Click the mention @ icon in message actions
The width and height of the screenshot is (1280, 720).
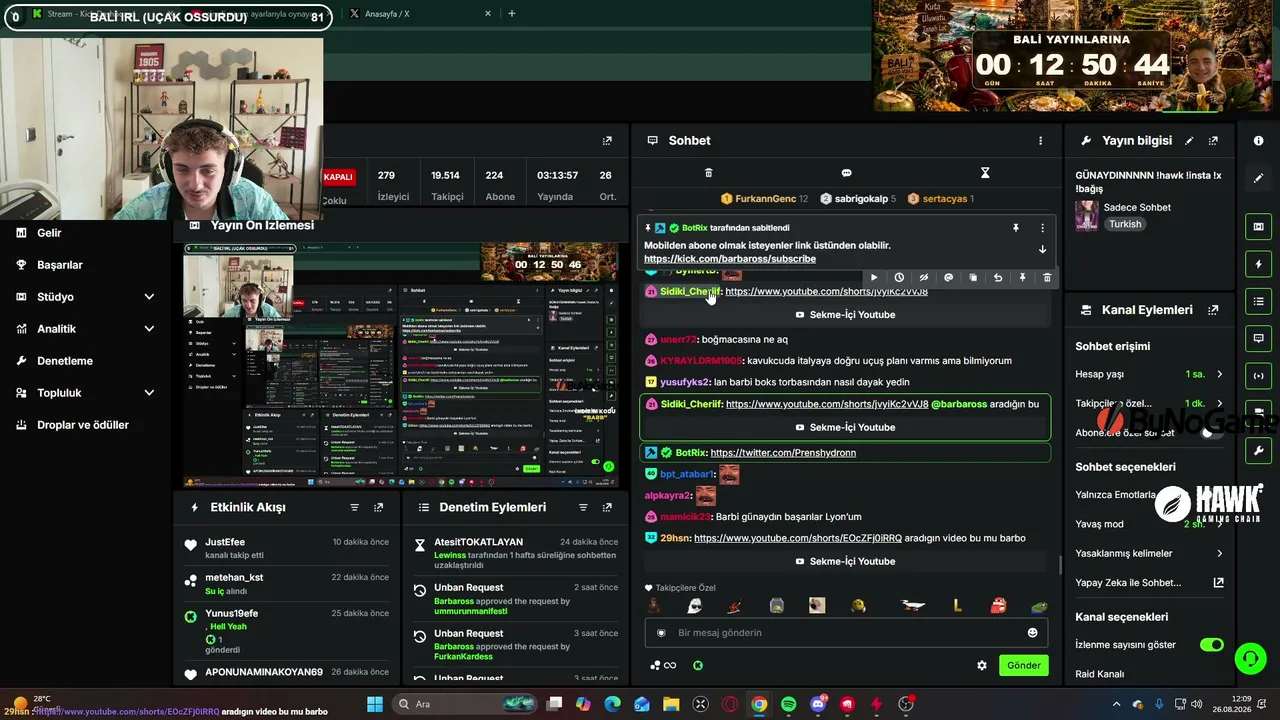(948, 277)
